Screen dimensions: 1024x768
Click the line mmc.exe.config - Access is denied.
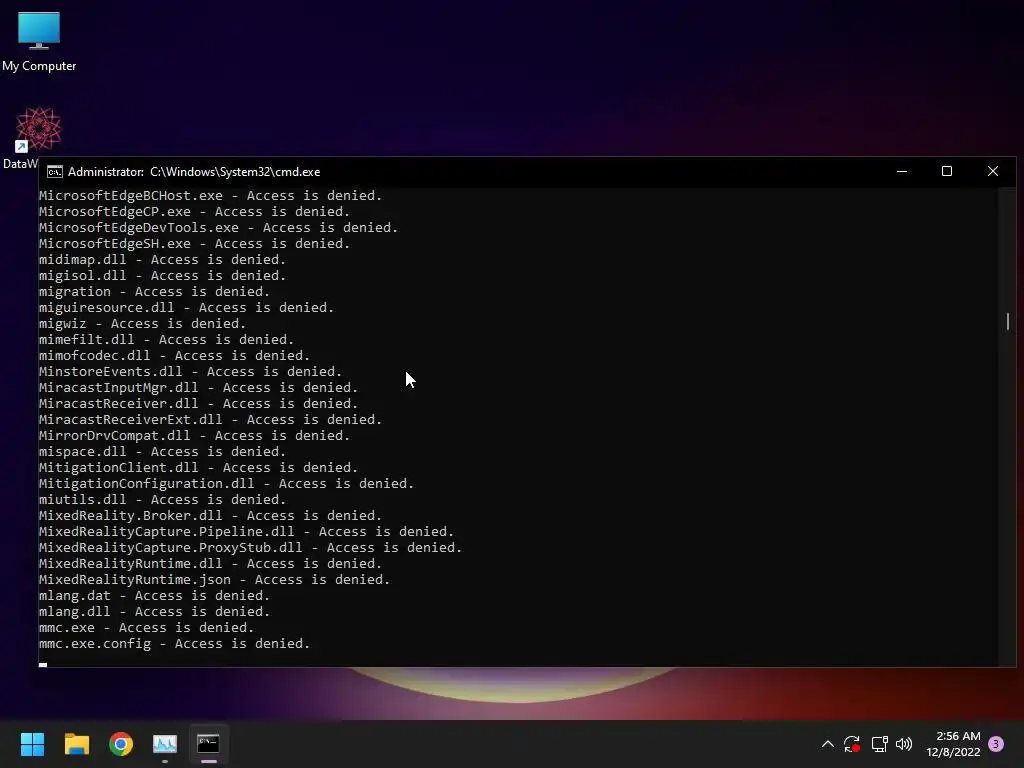(x=174, y=643)
